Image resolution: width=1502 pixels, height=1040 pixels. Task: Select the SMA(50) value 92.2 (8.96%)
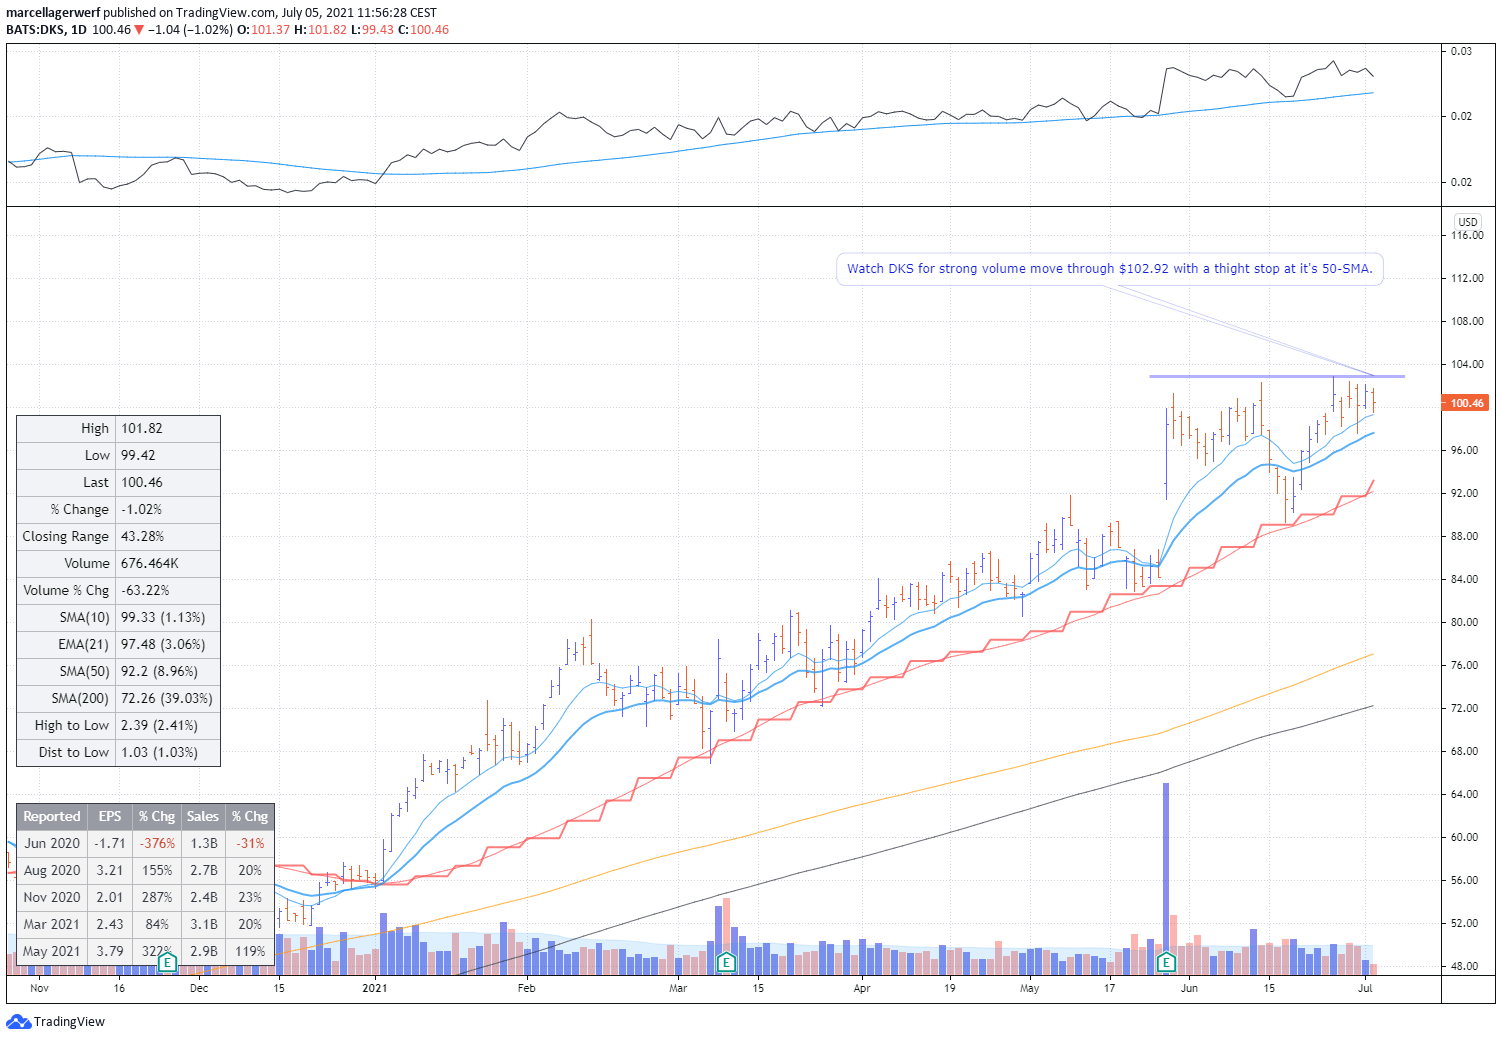160,671
